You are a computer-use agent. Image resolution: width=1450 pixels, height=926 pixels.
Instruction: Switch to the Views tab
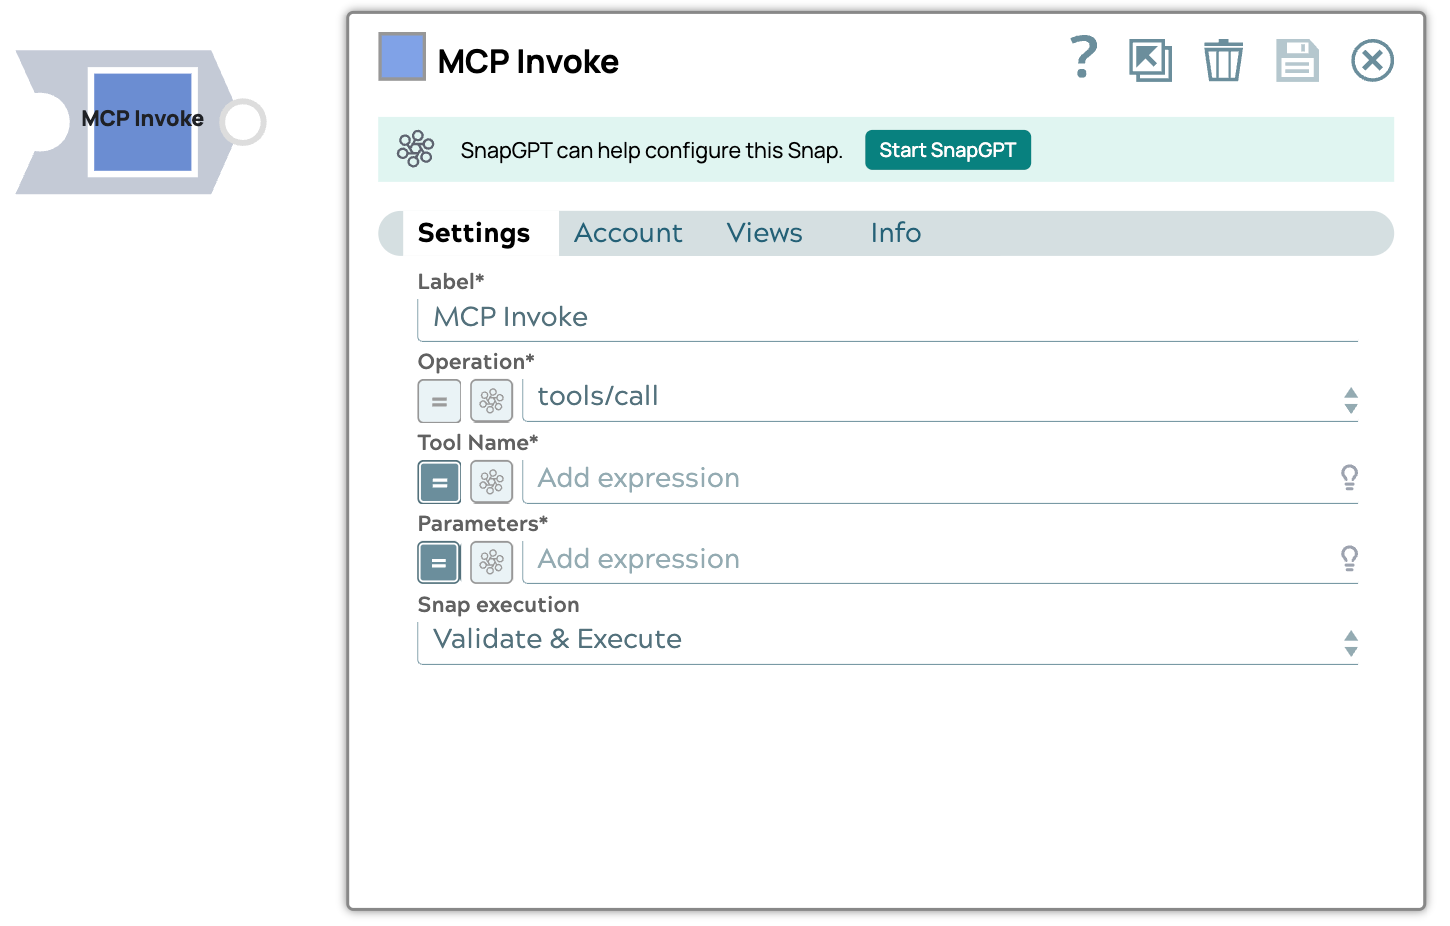point(764,233)
